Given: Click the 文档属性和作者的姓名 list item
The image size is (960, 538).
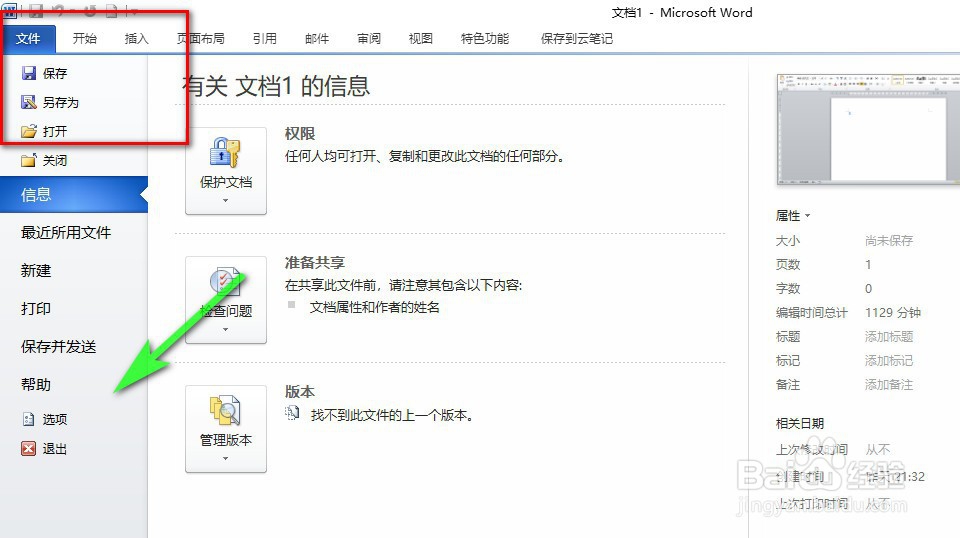Looking at the screenshot, I should [375, 307].
